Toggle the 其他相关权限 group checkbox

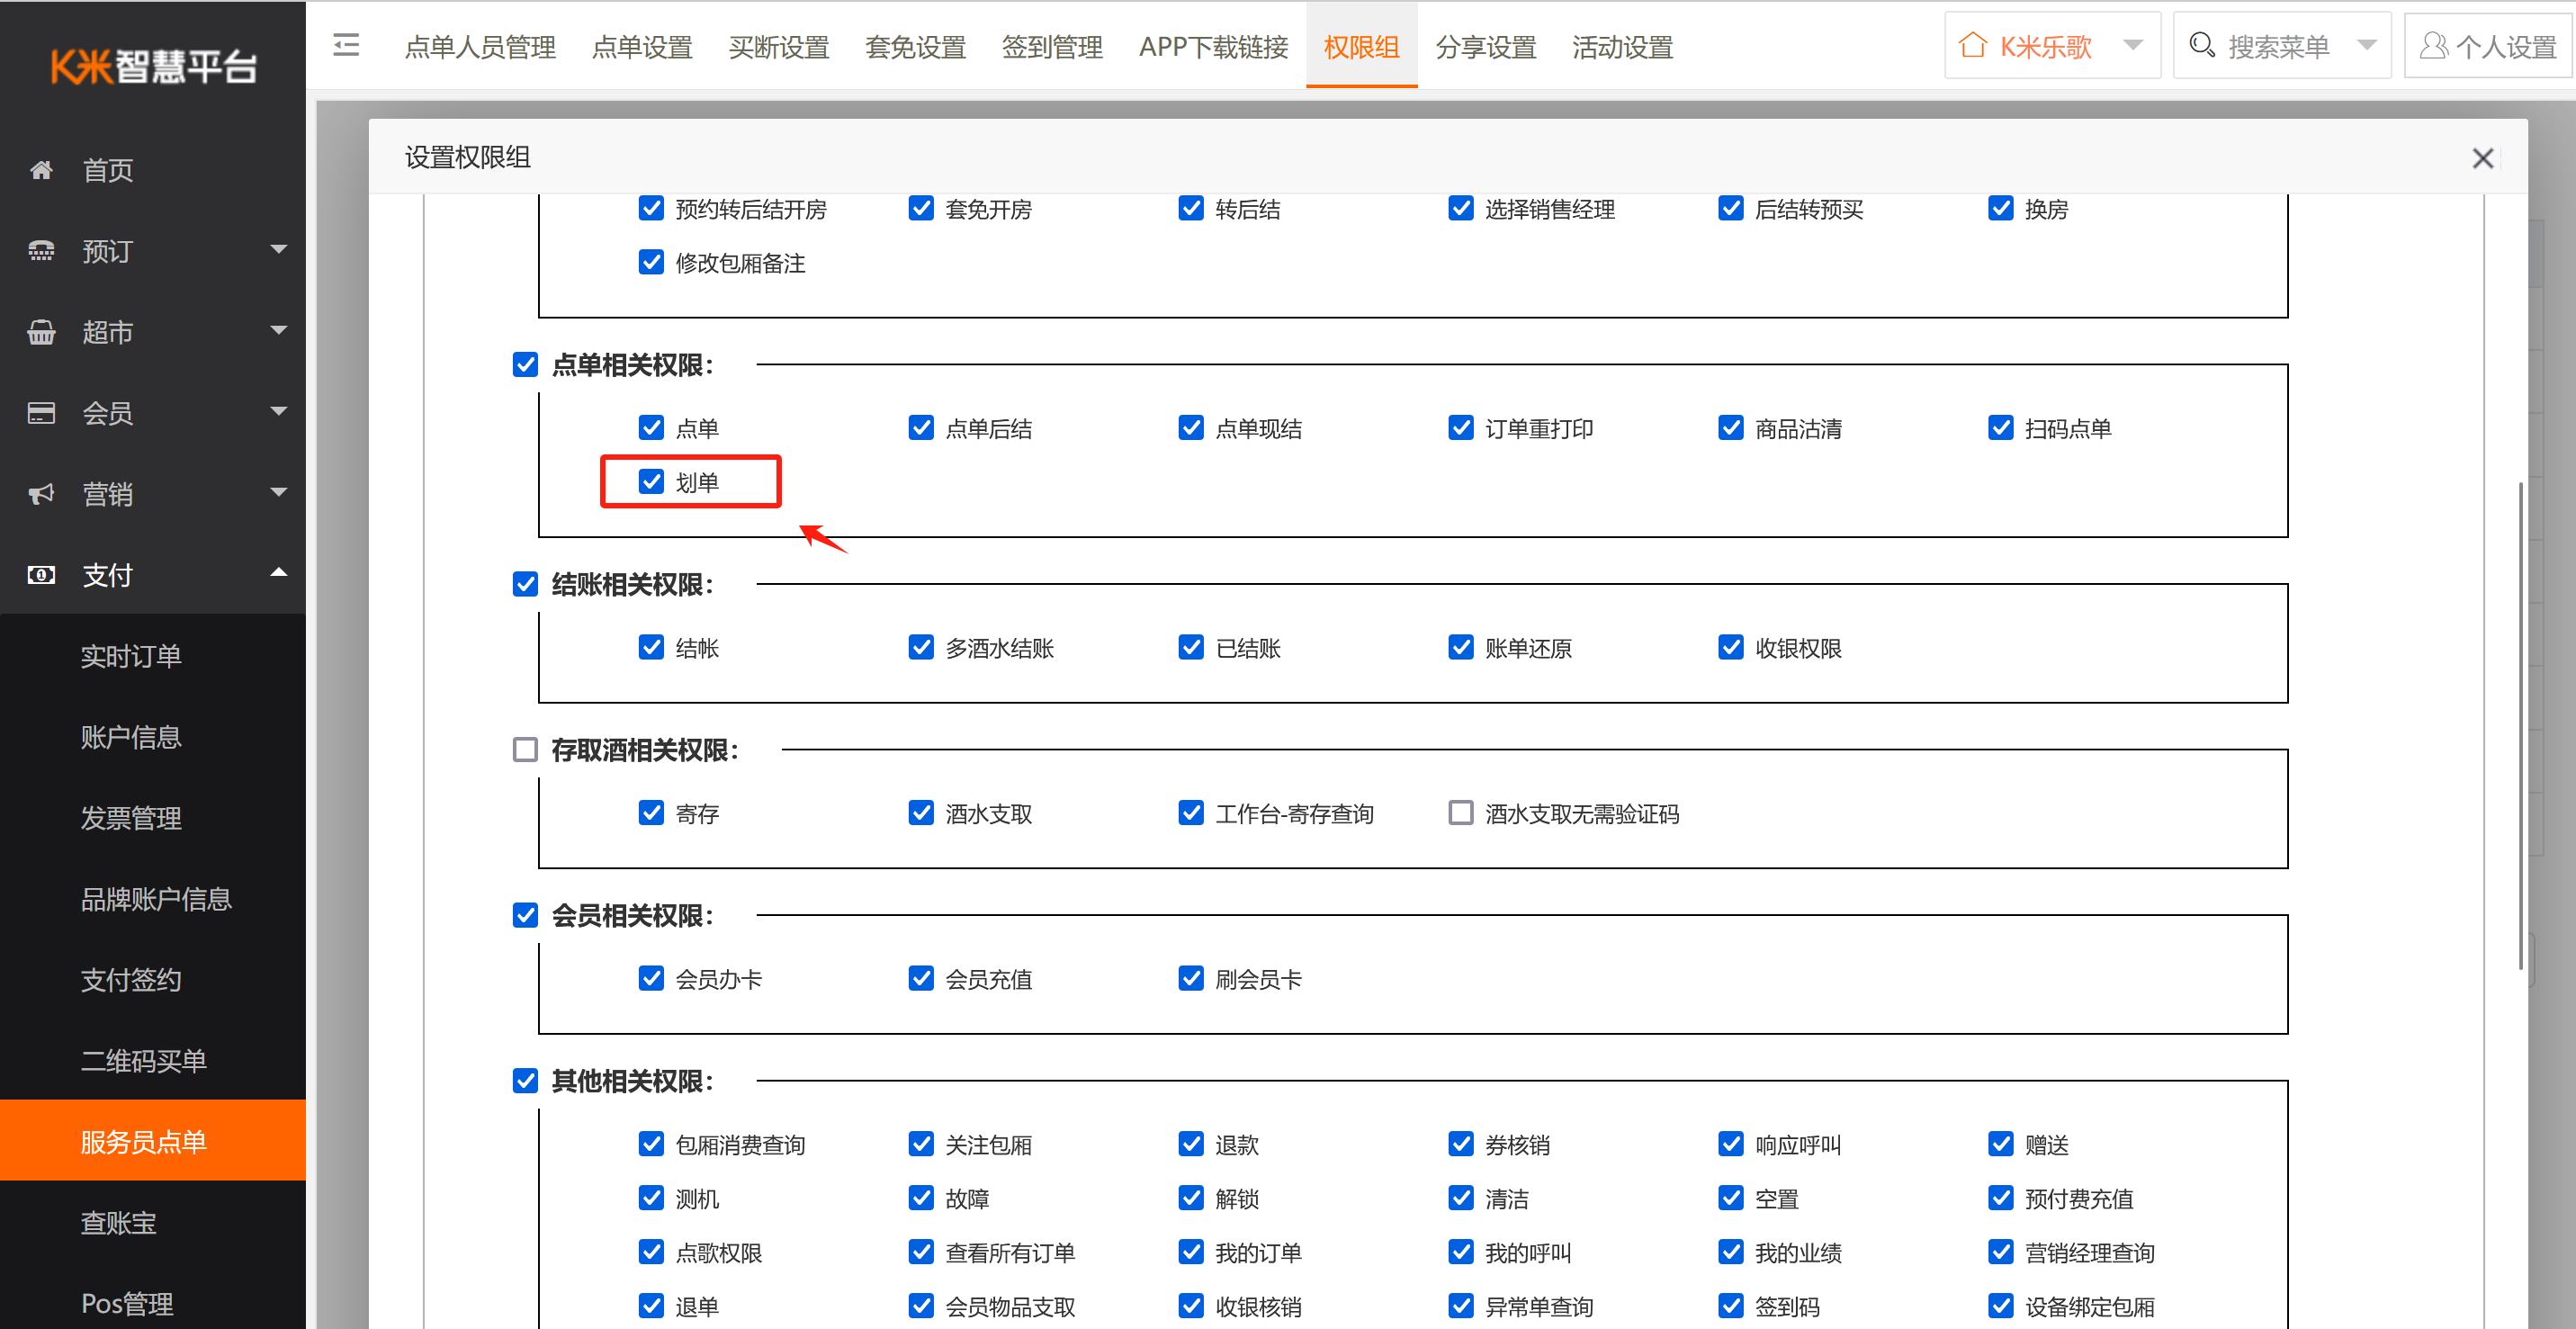(x=525, y=1081)
